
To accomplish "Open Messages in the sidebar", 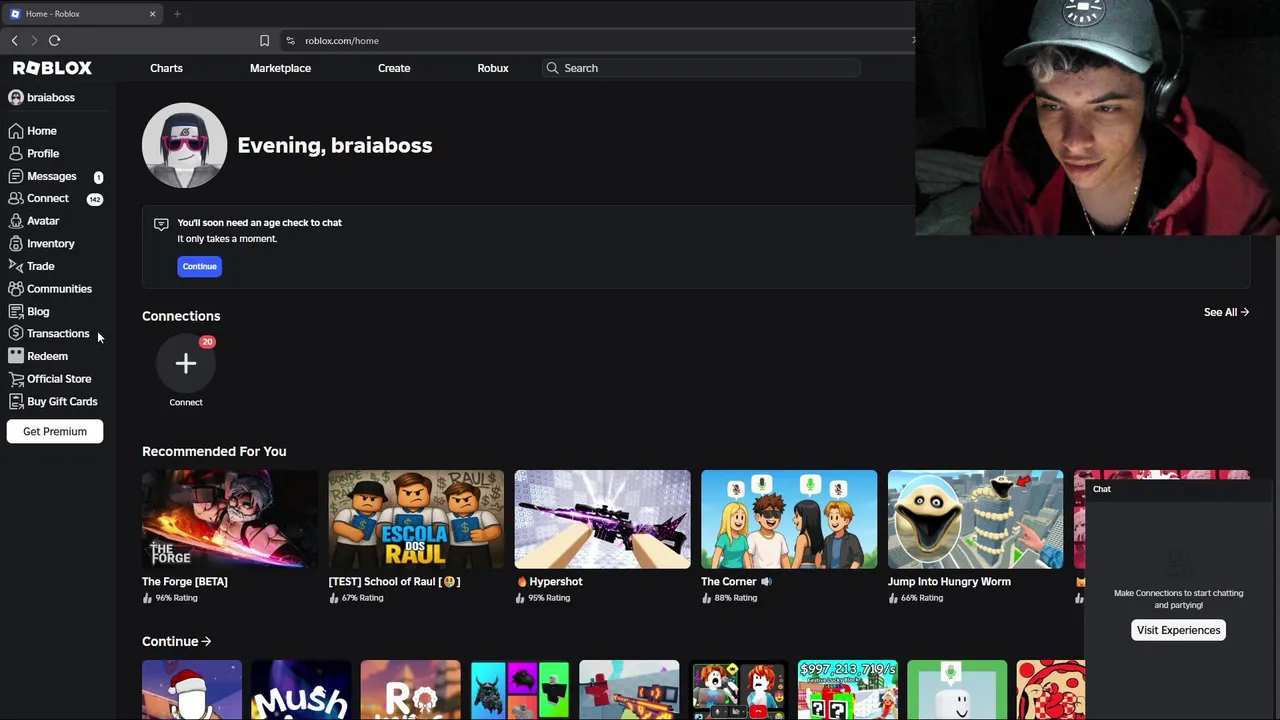I will coord(51,176).
